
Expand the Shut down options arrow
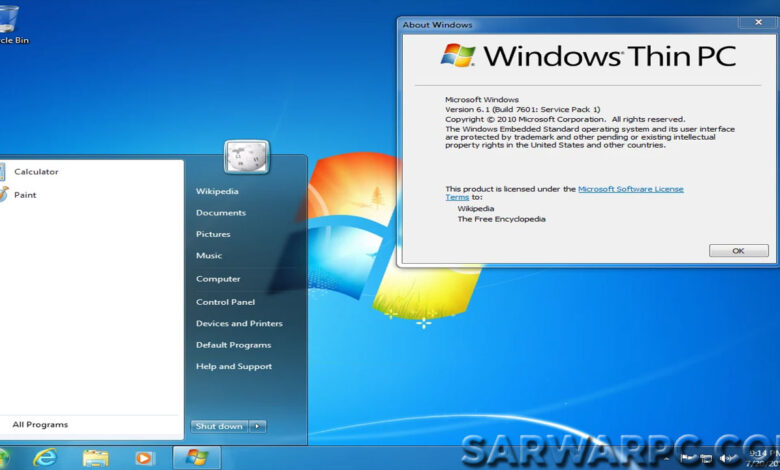[257, 426]
